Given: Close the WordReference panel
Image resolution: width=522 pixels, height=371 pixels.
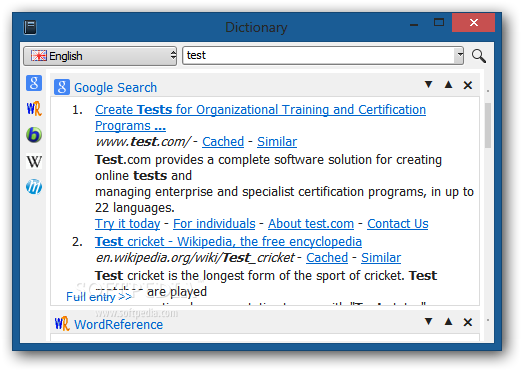Looking at the screenshot, I should coord(468,322).
